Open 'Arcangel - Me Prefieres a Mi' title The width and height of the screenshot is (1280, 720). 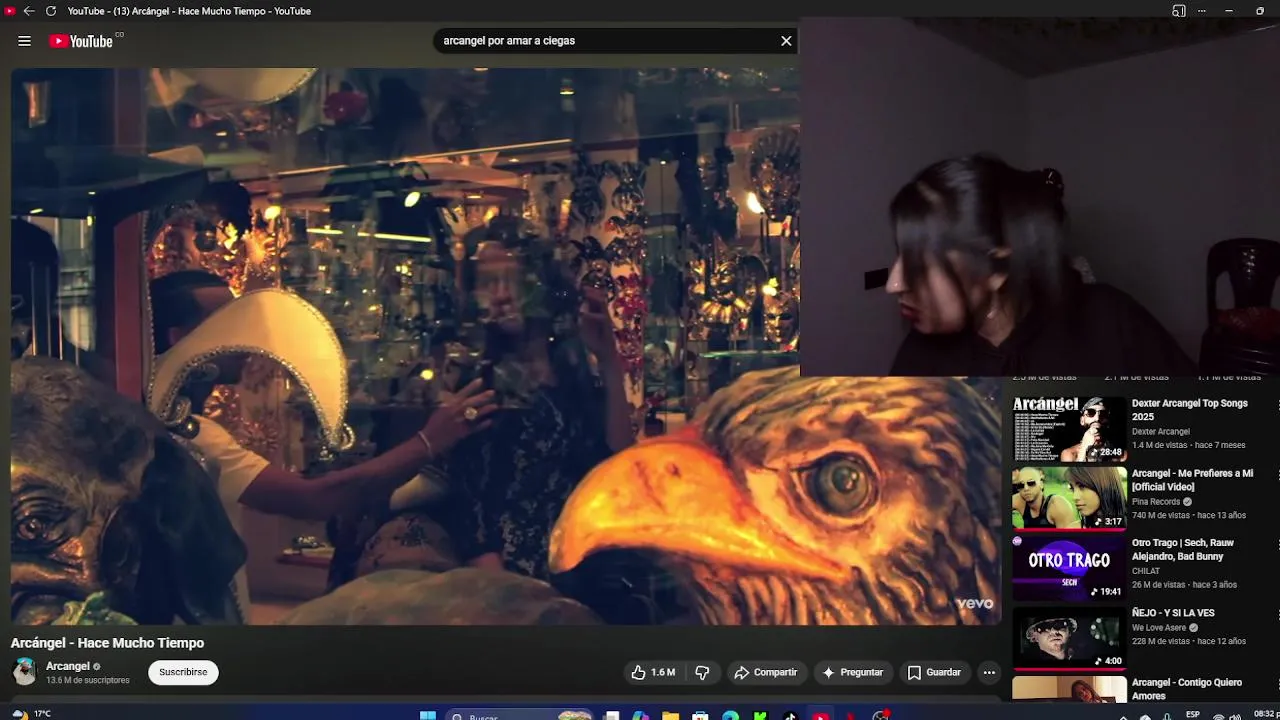pos(1192,480)
